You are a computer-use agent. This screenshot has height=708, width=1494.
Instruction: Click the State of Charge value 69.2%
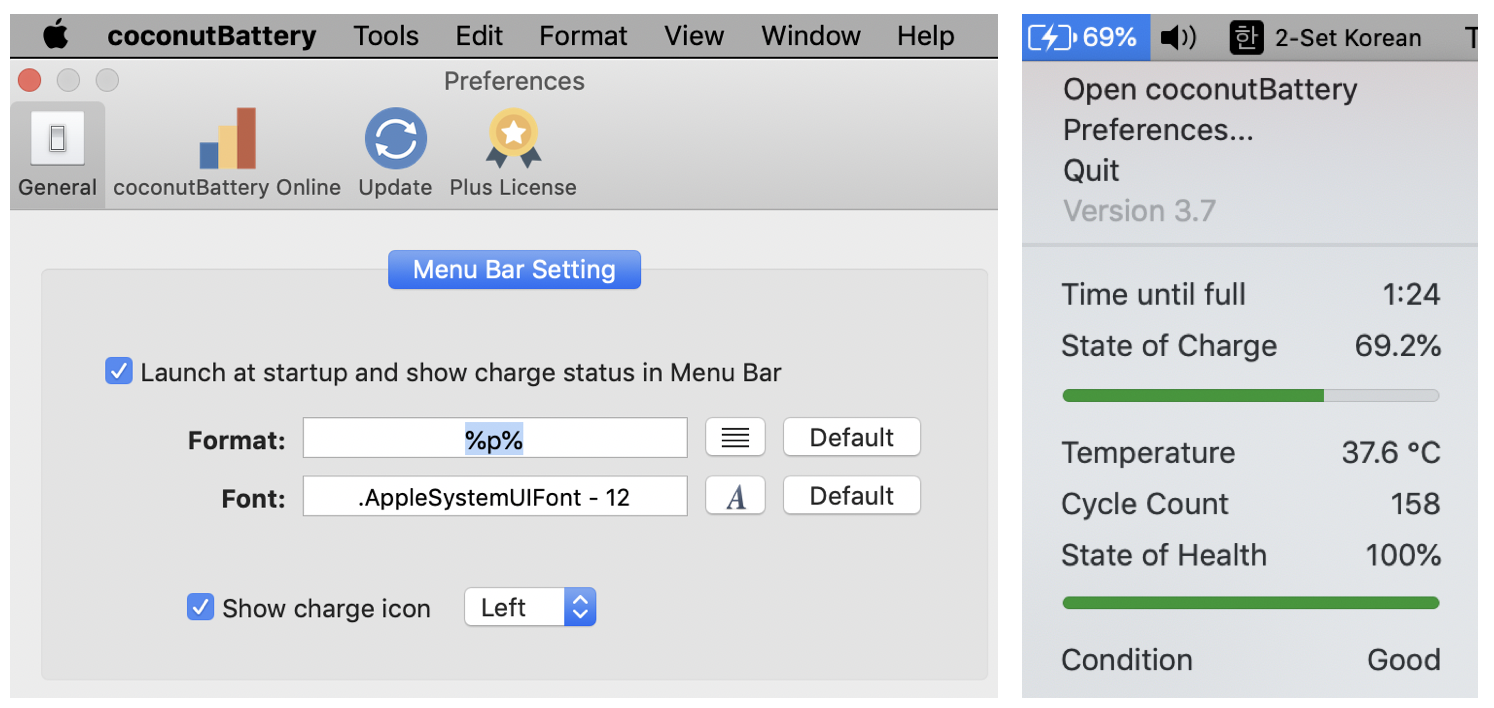point(1398,346)
